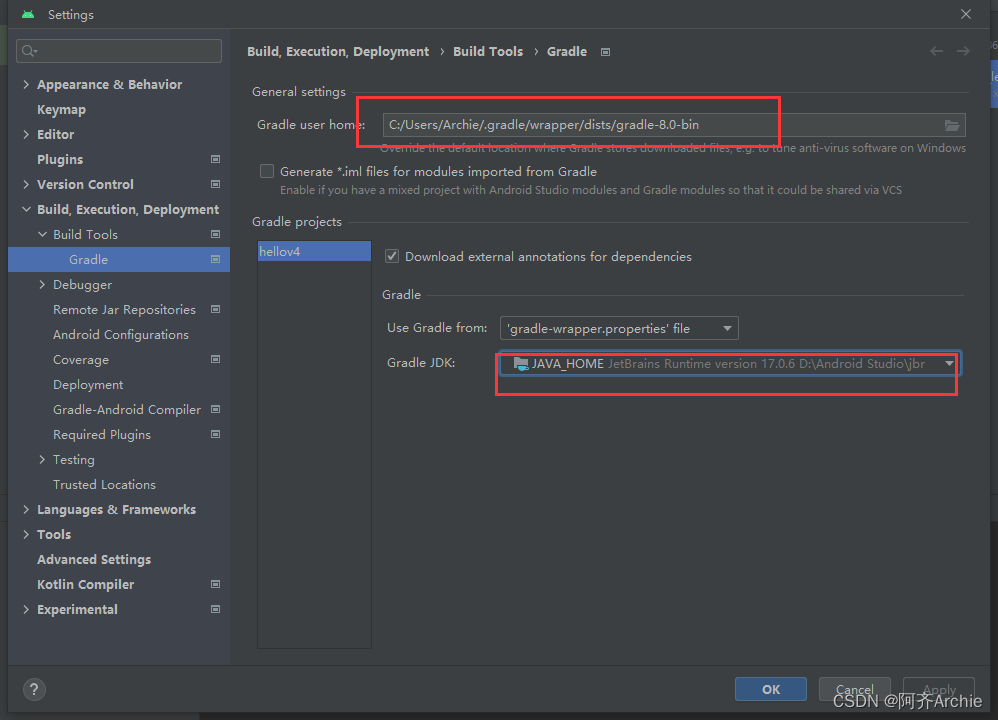The image size is (998, 720).
Task: Click the OK button
Action: pyautogui.click(x=771, y=689)
